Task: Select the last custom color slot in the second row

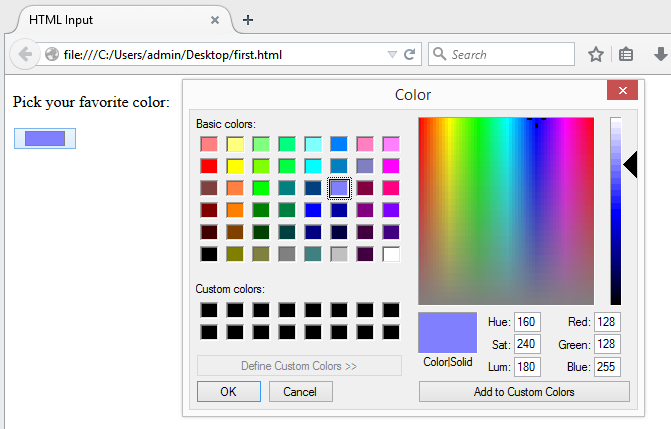Action: pyautogui.click(x=391, y=332)
